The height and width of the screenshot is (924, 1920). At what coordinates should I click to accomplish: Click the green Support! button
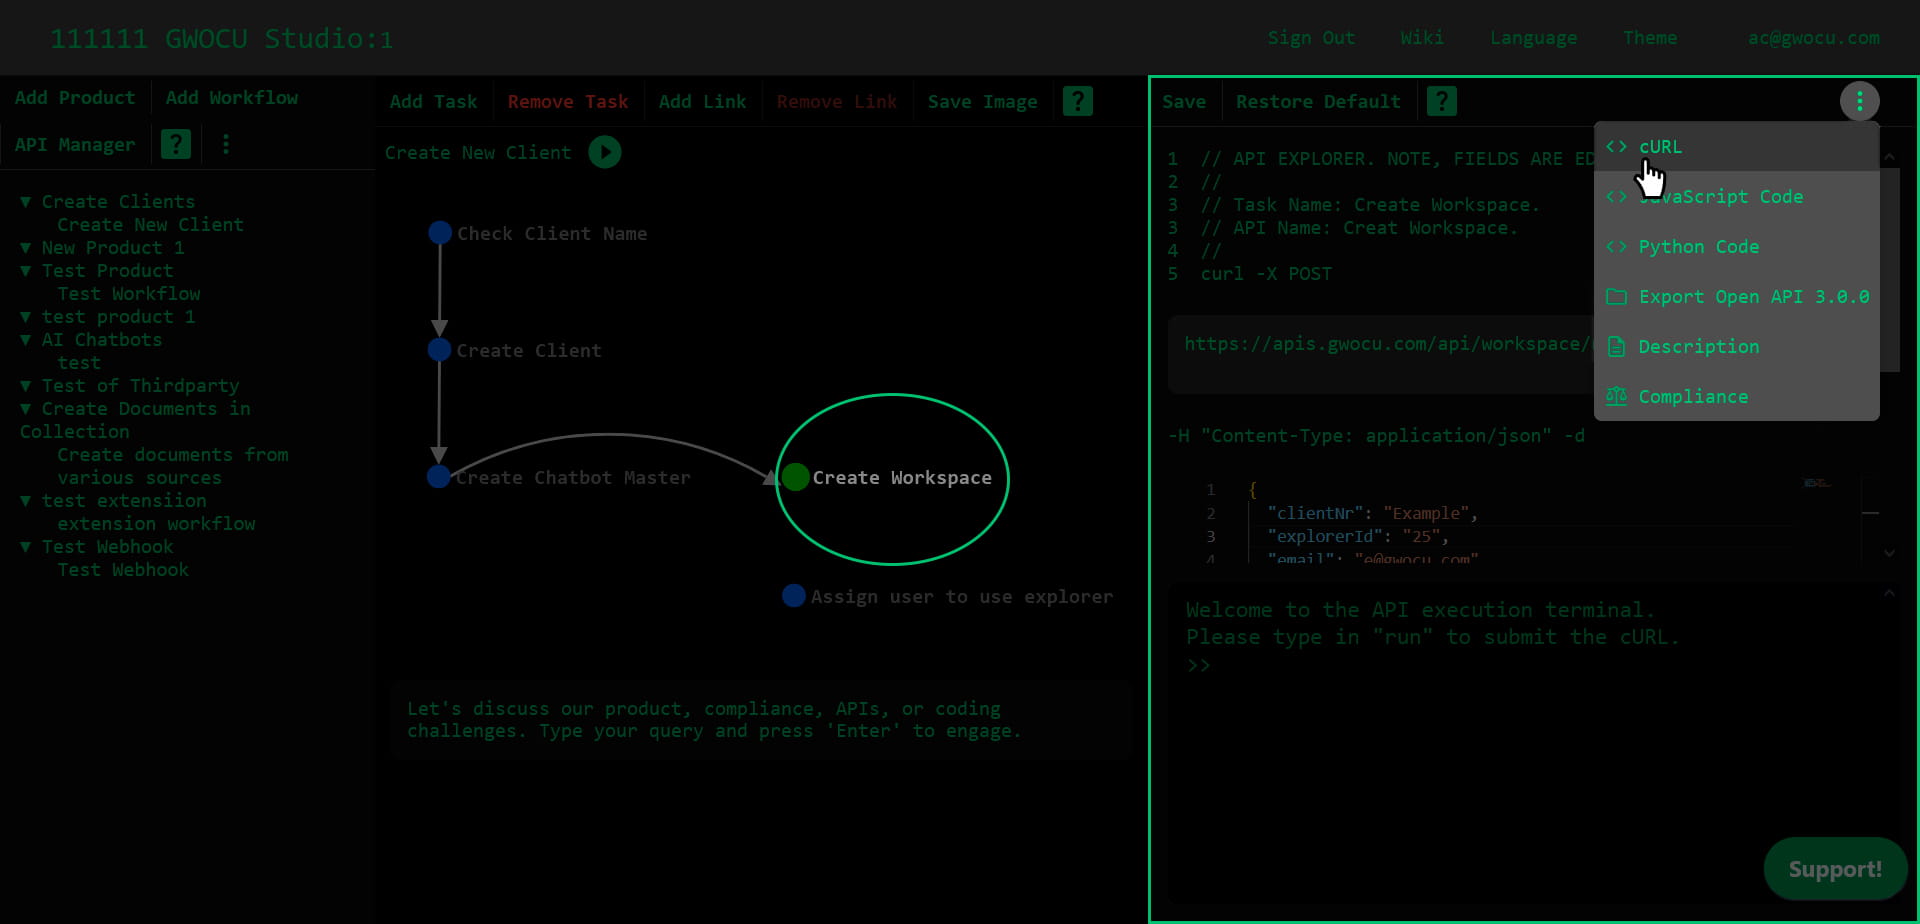[1835, 869]
